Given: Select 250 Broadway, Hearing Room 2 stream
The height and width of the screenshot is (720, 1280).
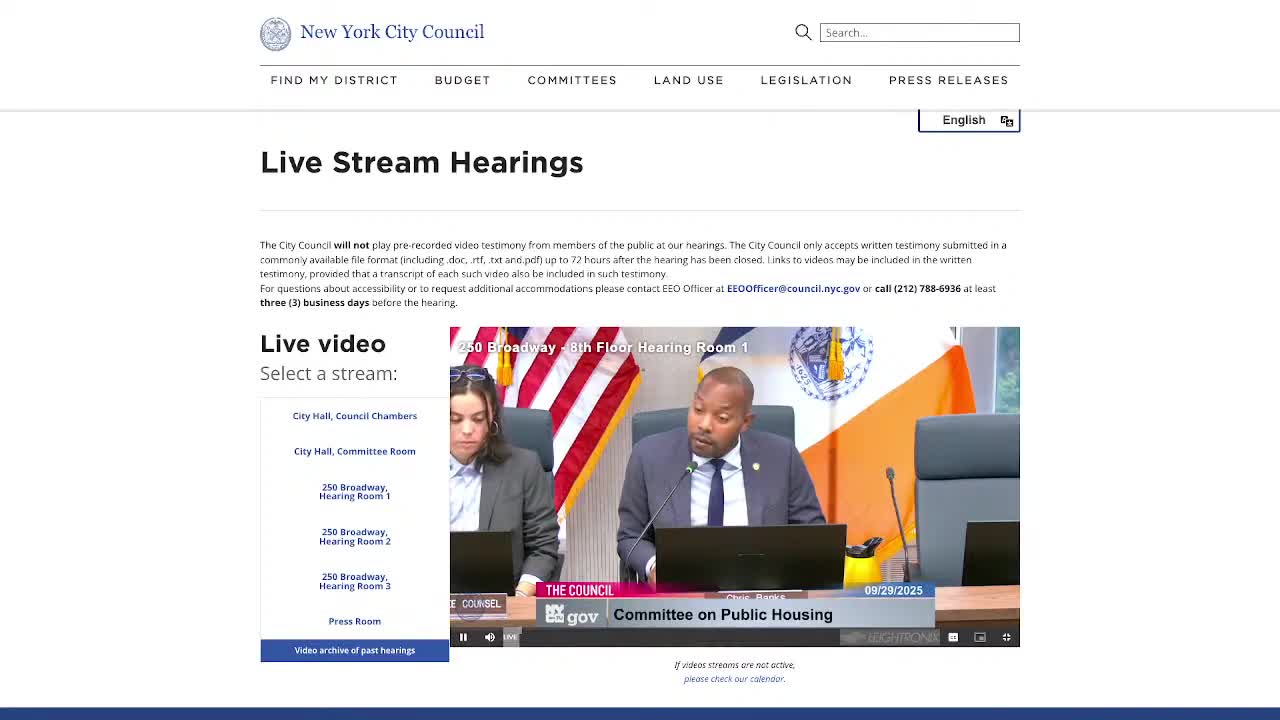Looking at the screenshot, I should pyautogui.click(x=355, y=537).
